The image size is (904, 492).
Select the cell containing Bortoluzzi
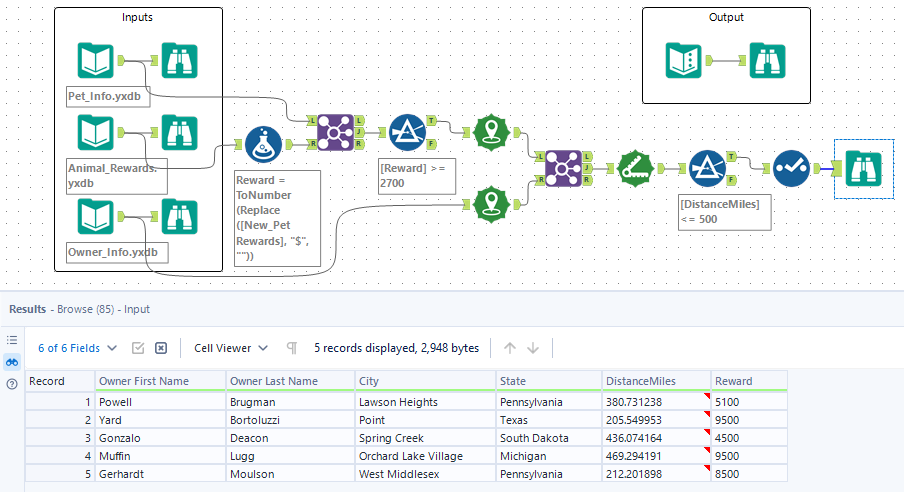click(x=291, y=420)
